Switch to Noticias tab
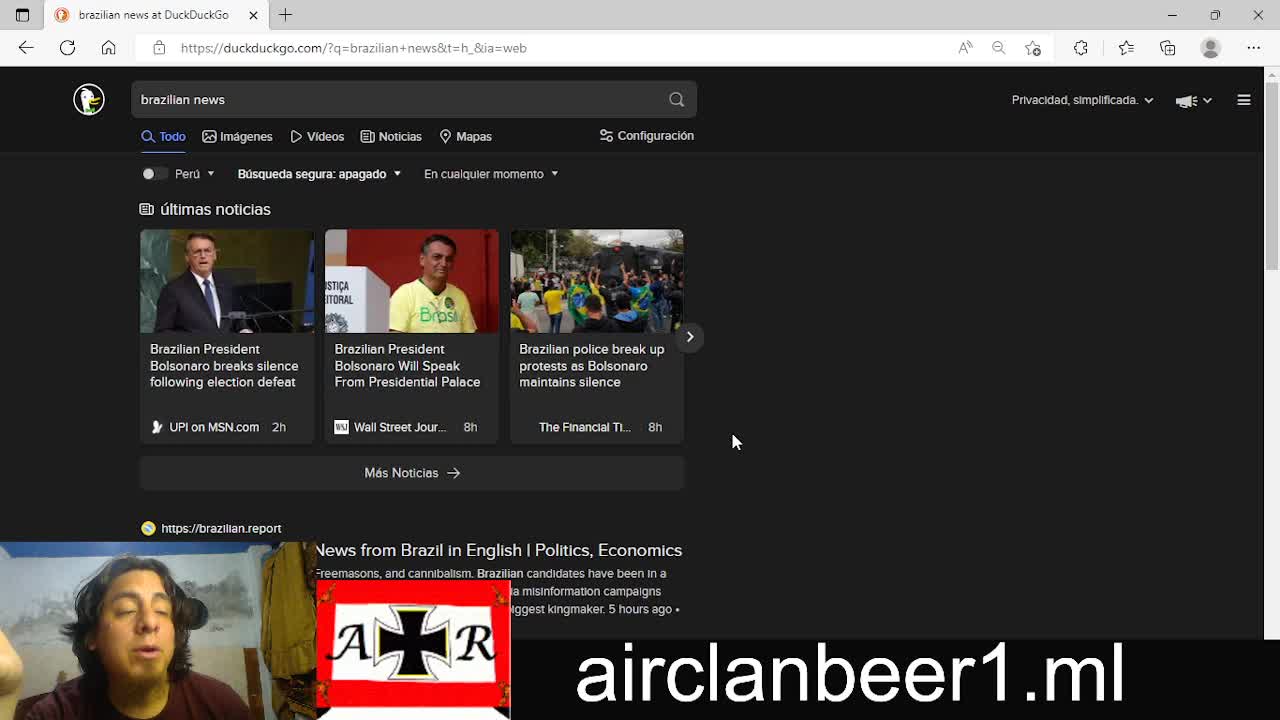This screenshot has height=720, width=1280. coord(391,136)
